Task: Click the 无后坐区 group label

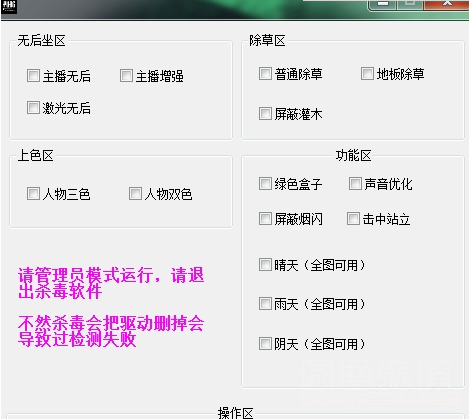Action: (x=42, y=41)
